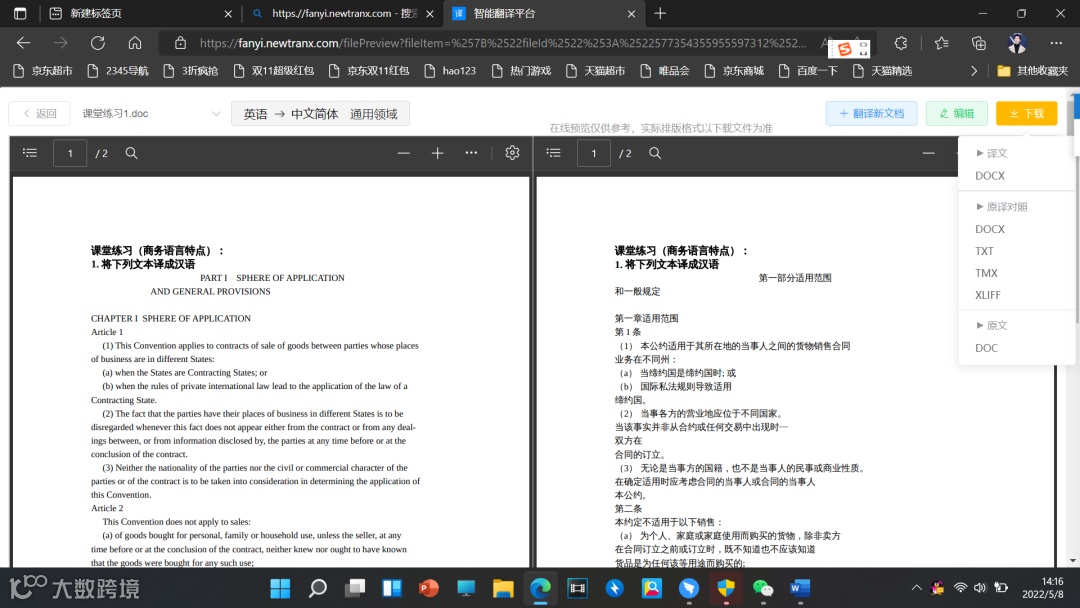Download bilingual DOCX under 原译对照

tap(990, 229)
